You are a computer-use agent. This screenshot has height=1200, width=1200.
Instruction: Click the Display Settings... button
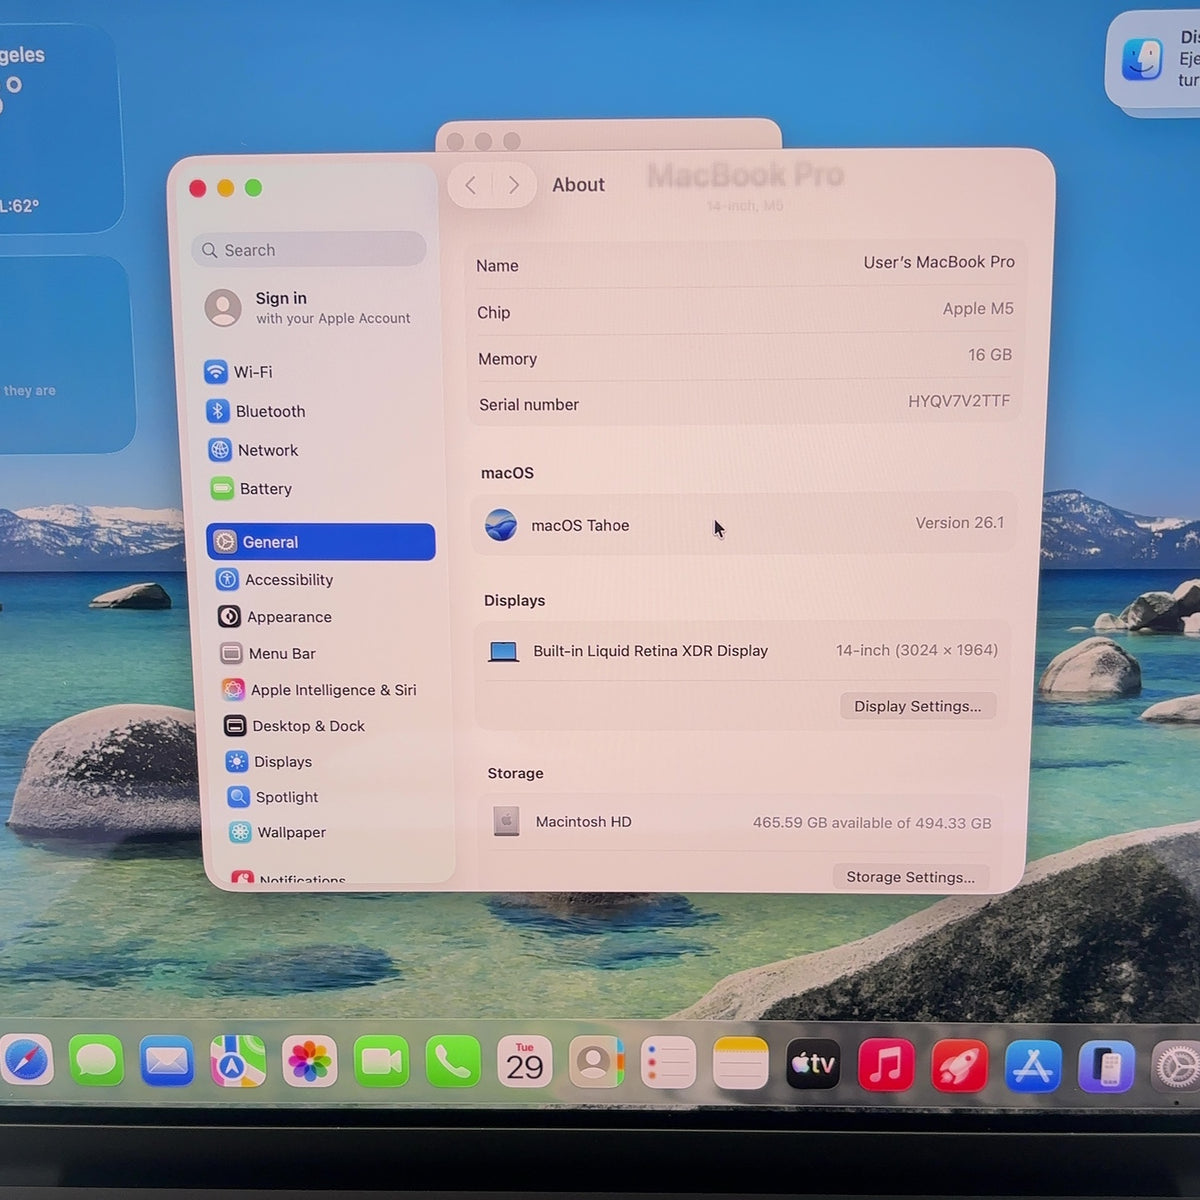918,706
